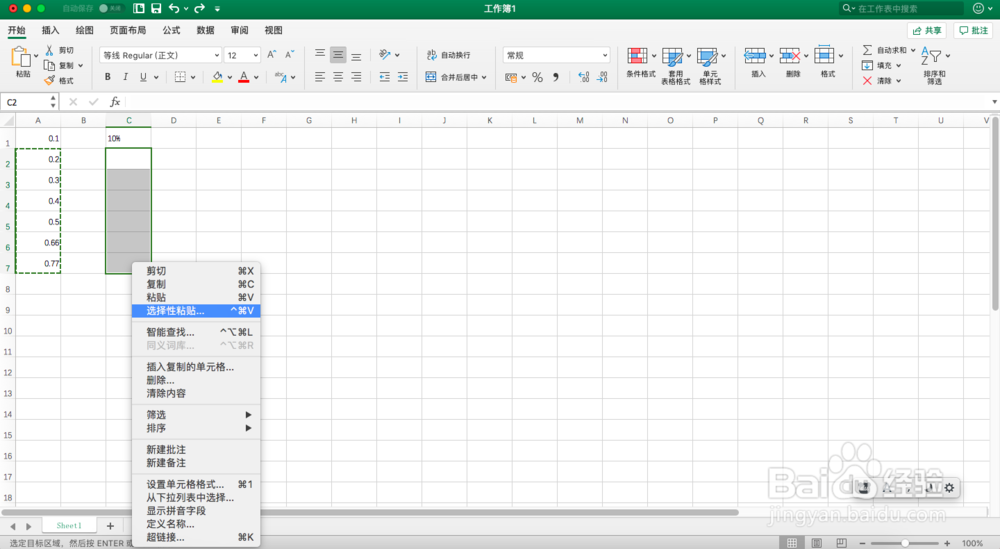Choose 设置单元格格式 from context menu

(196, 485)
